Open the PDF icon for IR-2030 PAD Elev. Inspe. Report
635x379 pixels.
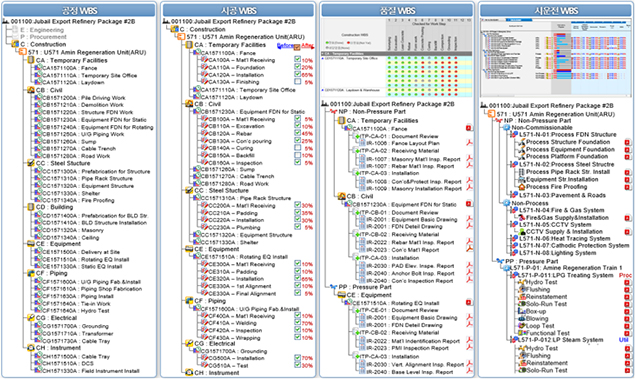pos(469,266)
